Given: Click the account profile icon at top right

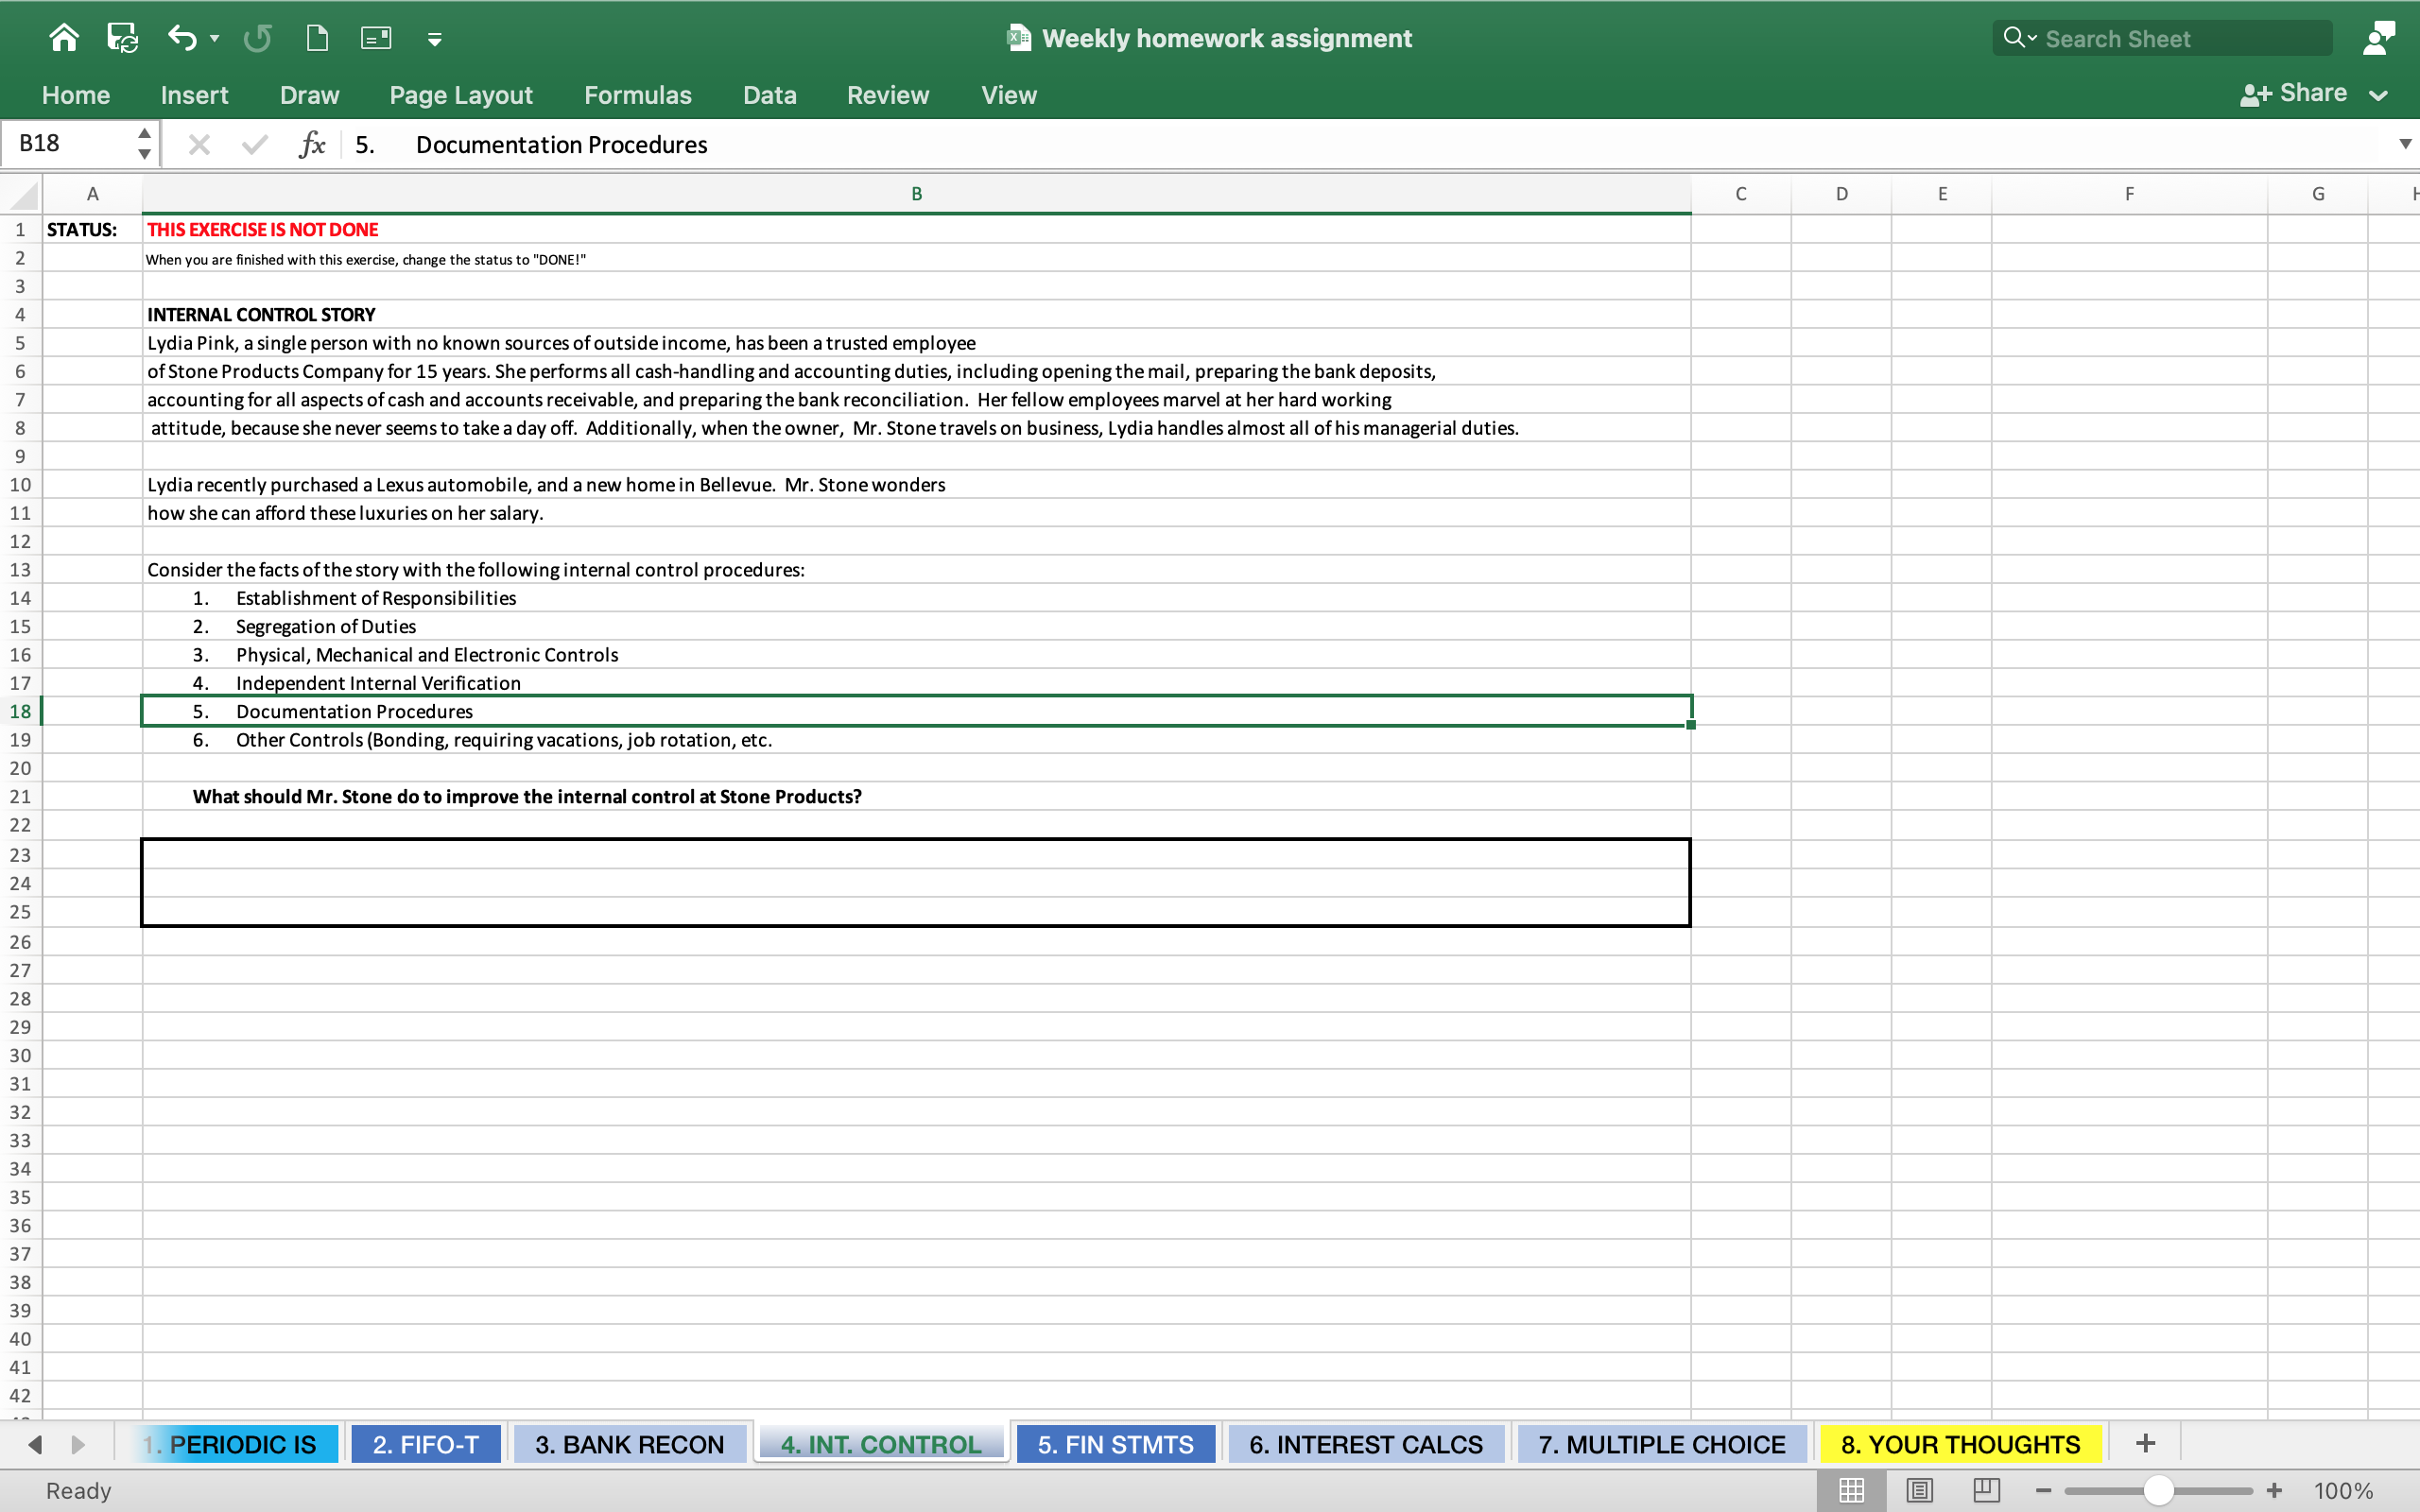Looking at the screenshot, I should [x=2378, y=38].
